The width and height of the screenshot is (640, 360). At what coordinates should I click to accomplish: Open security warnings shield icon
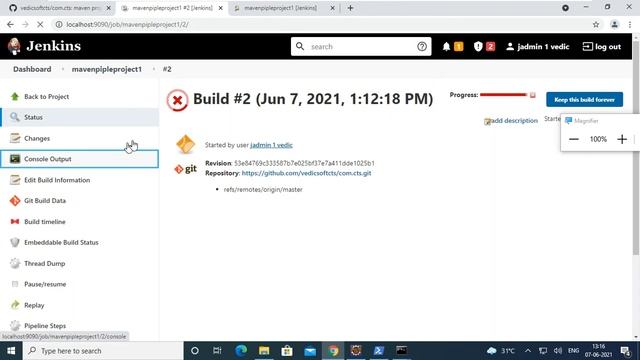478,47
